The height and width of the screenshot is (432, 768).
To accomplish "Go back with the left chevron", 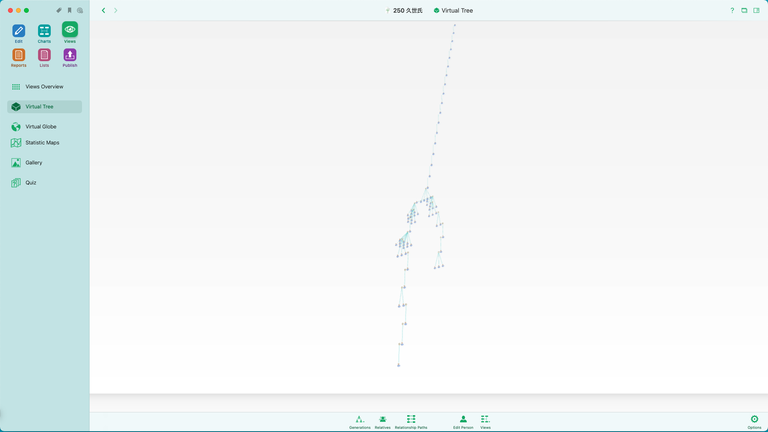I will pos(103,10).
